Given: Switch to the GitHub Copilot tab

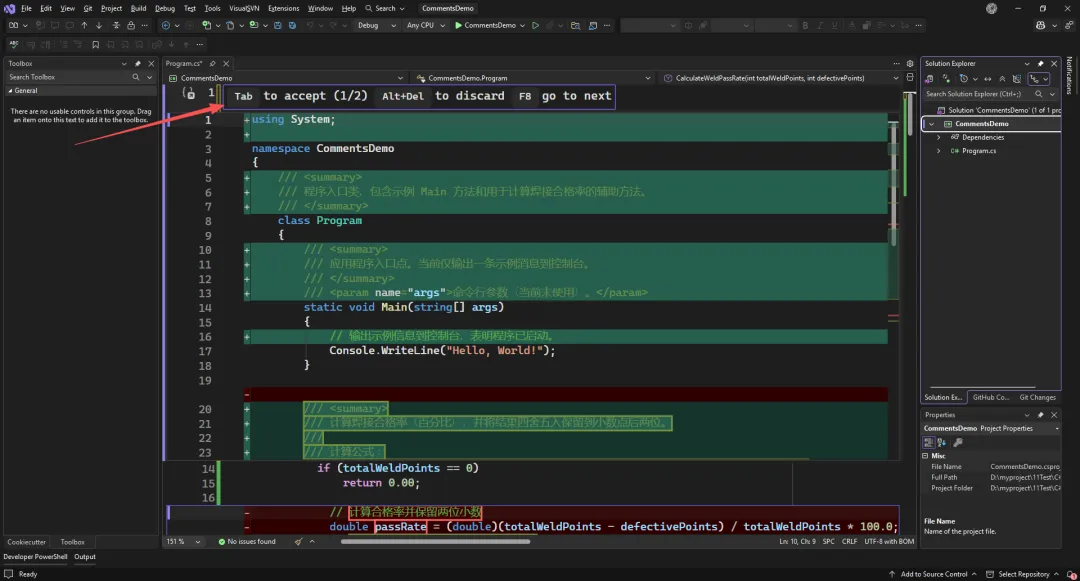Looking at the screenshot, I should 990,397.
